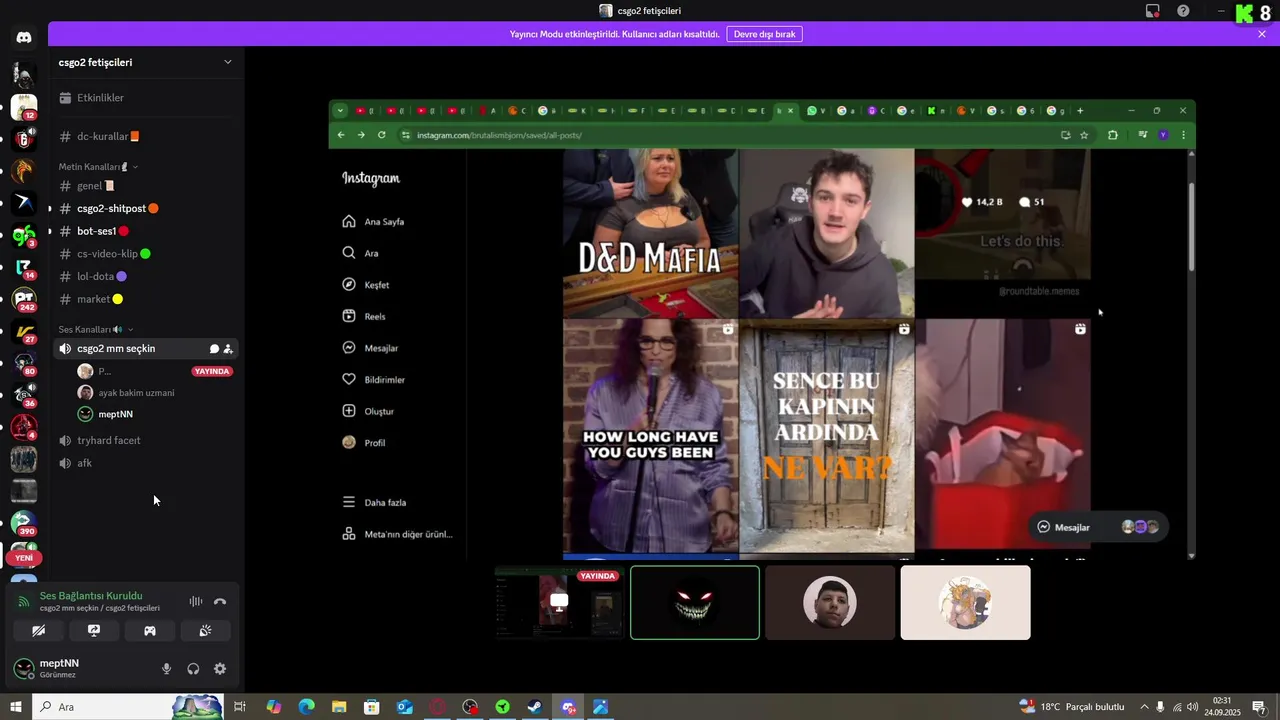The height and width of the screenshot is (720, 1280).
Task: Select the YAYINDA stream preview tile
Action: coord(559,602)
